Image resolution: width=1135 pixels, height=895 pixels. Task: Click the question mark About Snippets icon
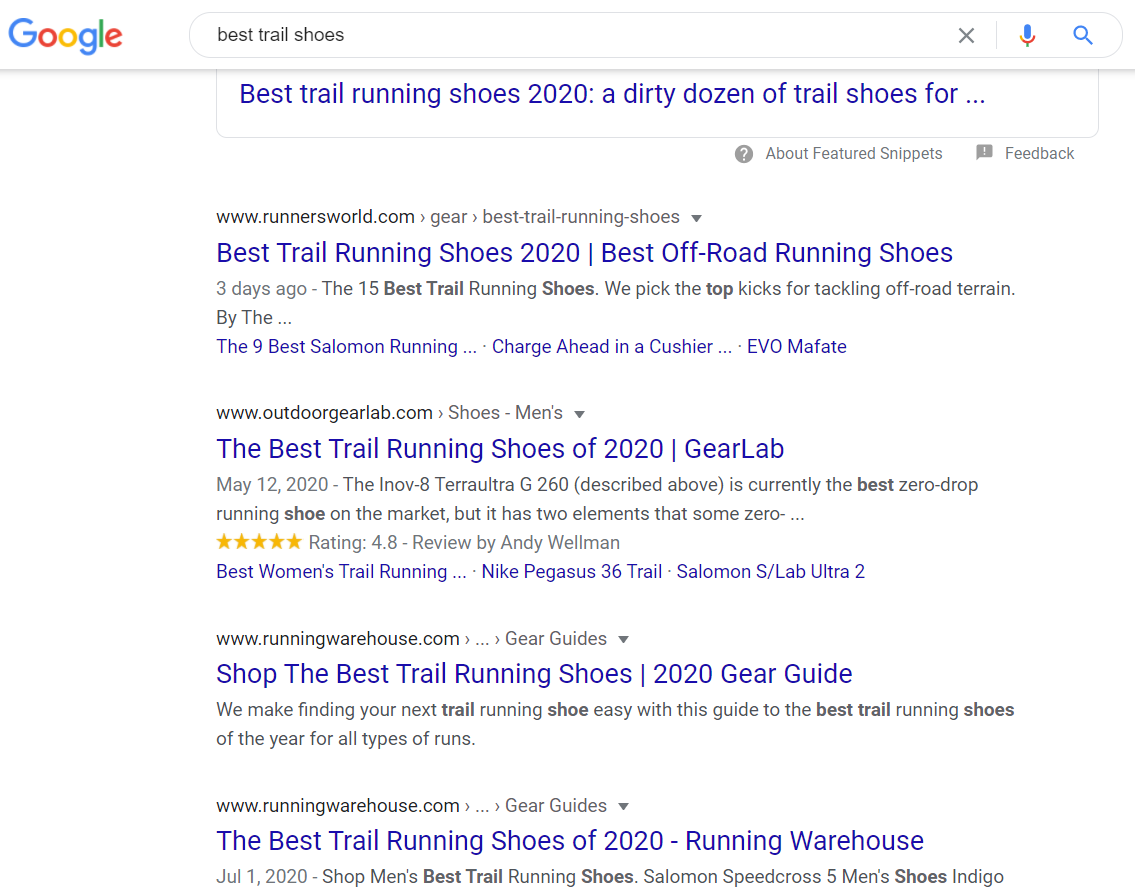point(743,154)
